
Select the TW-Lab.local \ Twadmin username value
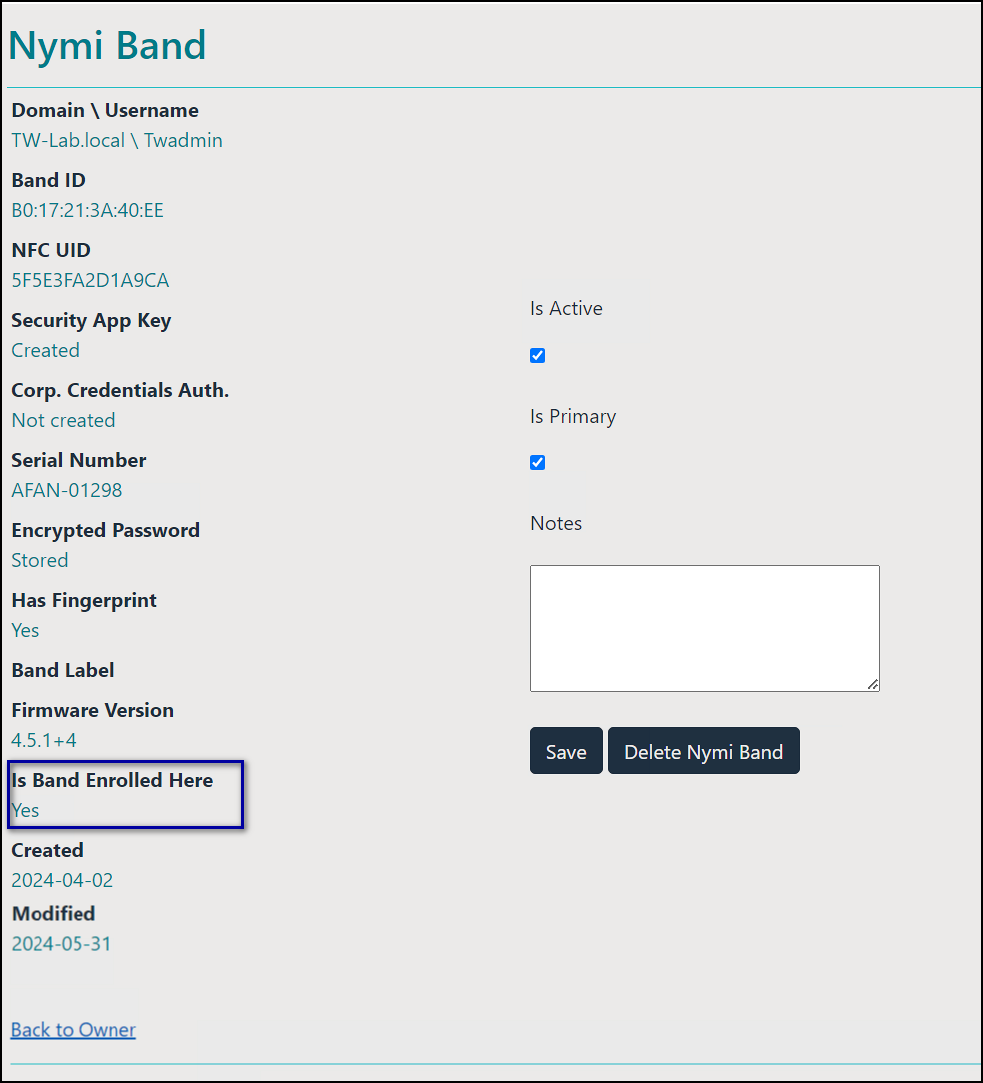pyautogui.click(x=117, y=140)
